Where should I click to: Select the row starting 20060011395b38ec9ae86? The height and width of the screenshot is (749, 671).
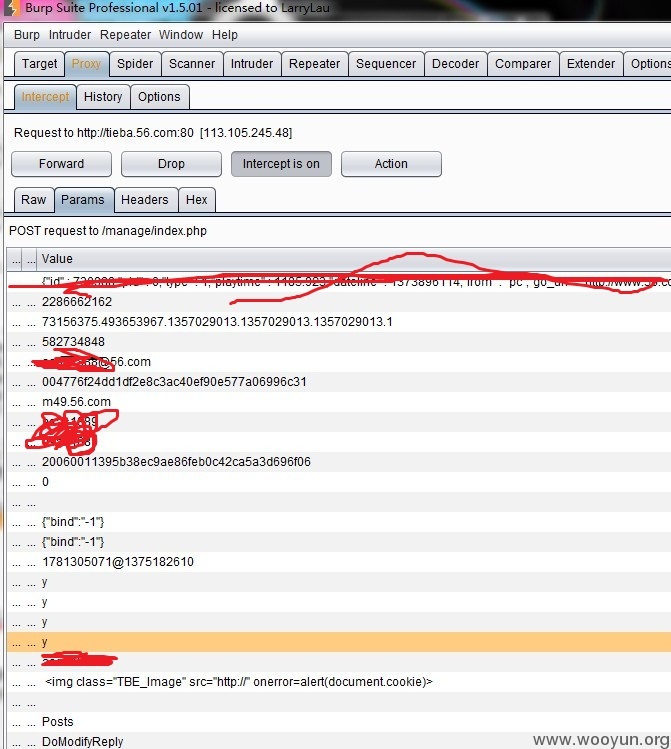point(339,462)
